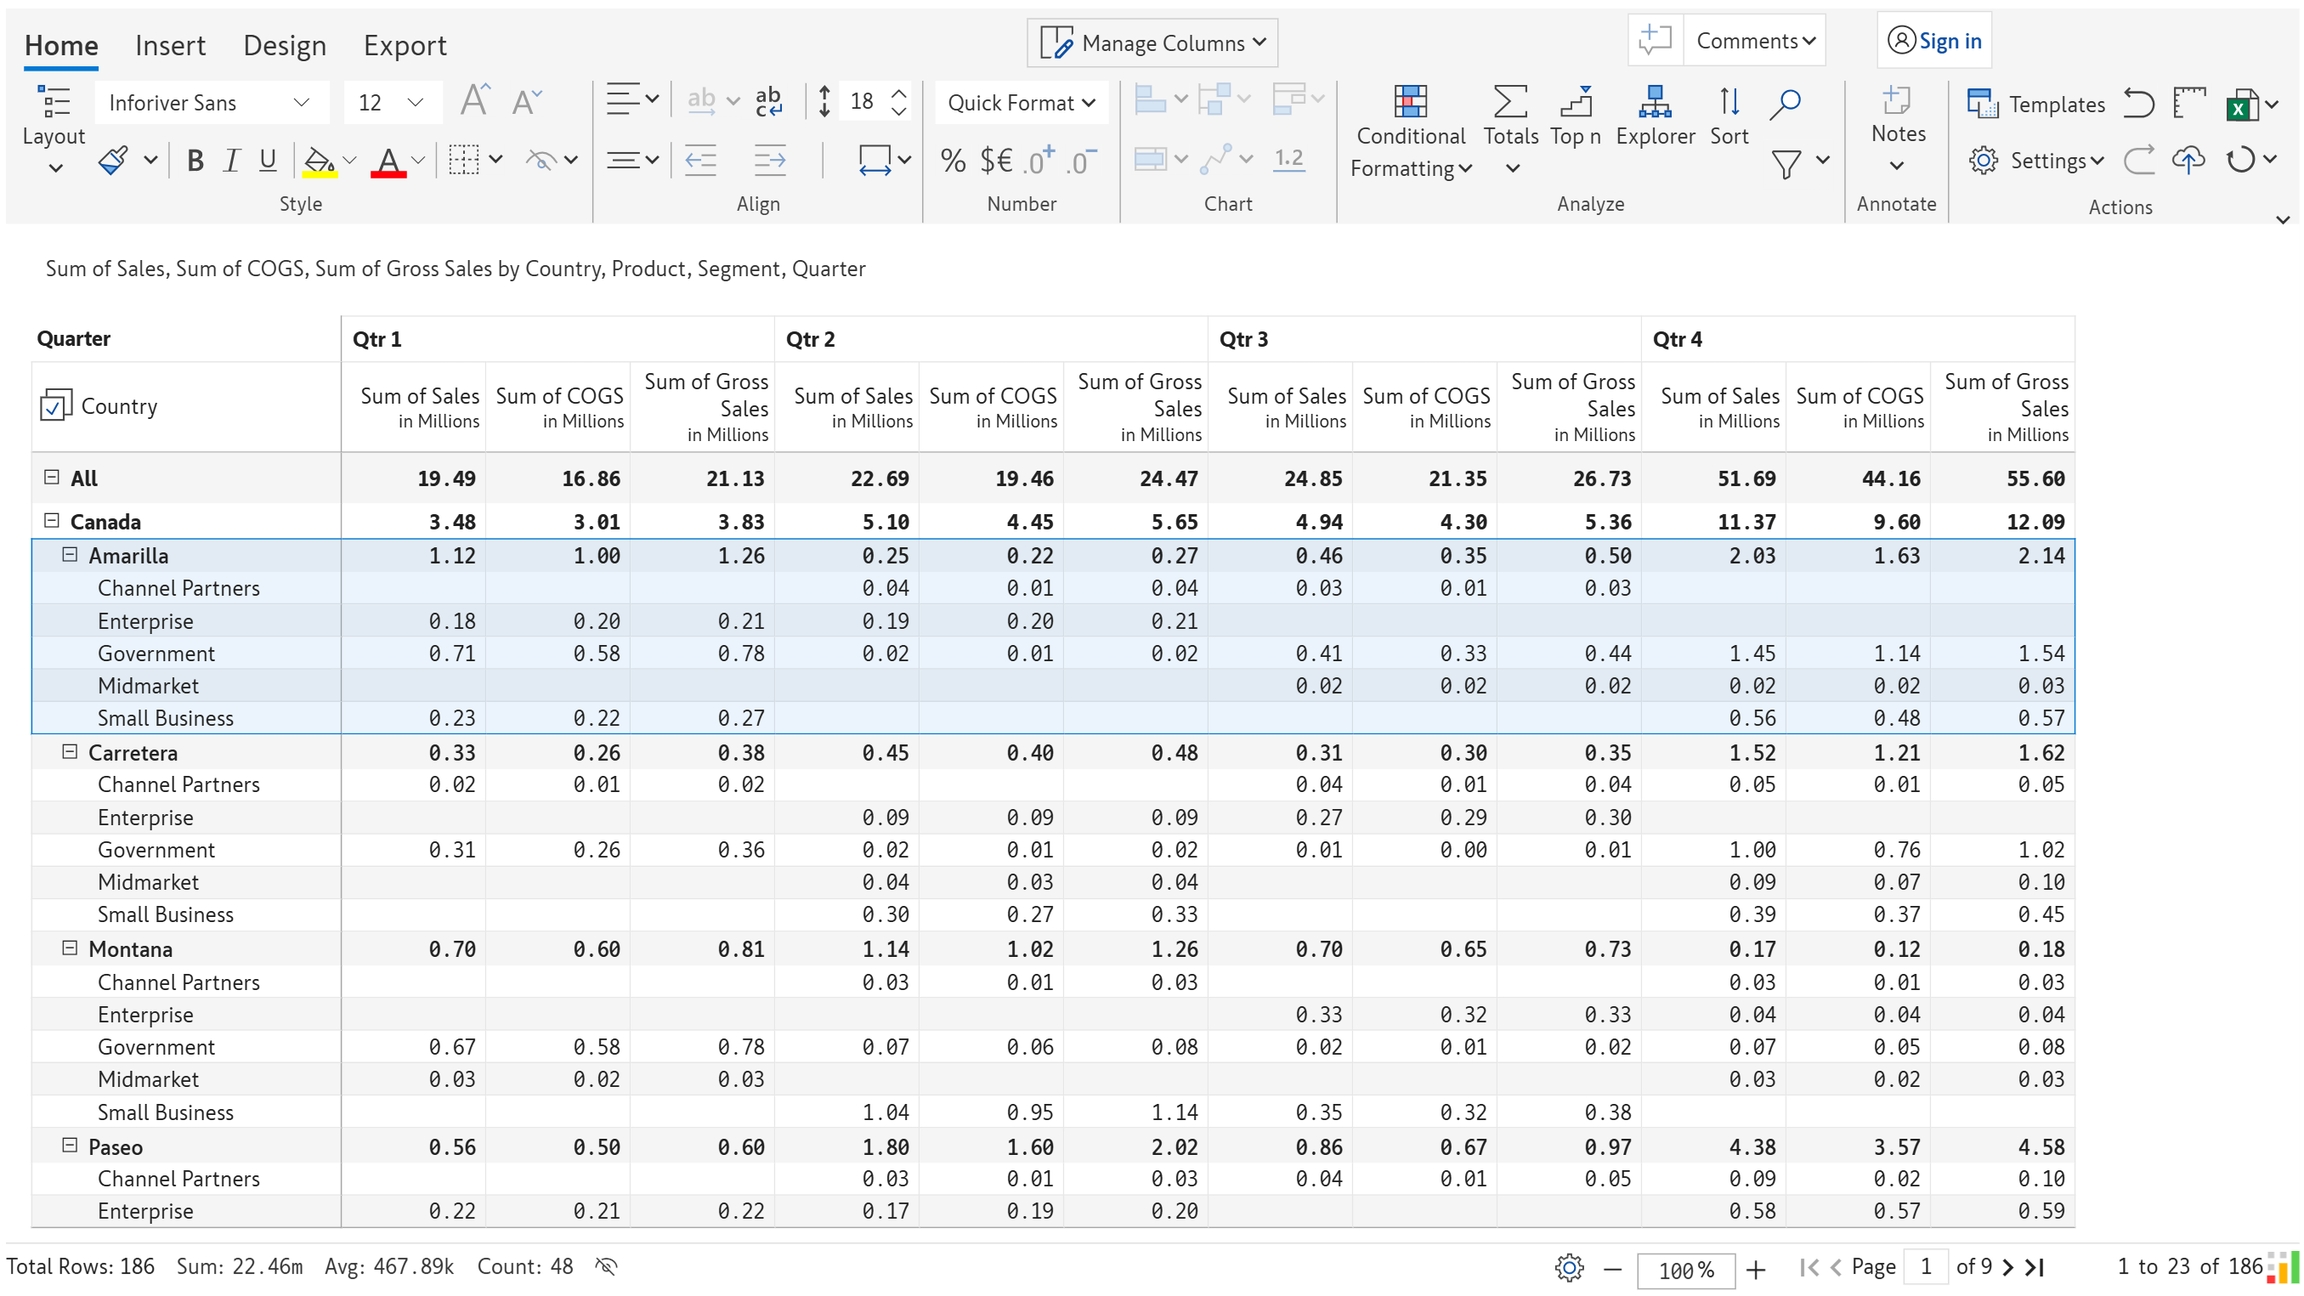Switch to the Insert tab
The image size is (2304, 1296).
170,45
